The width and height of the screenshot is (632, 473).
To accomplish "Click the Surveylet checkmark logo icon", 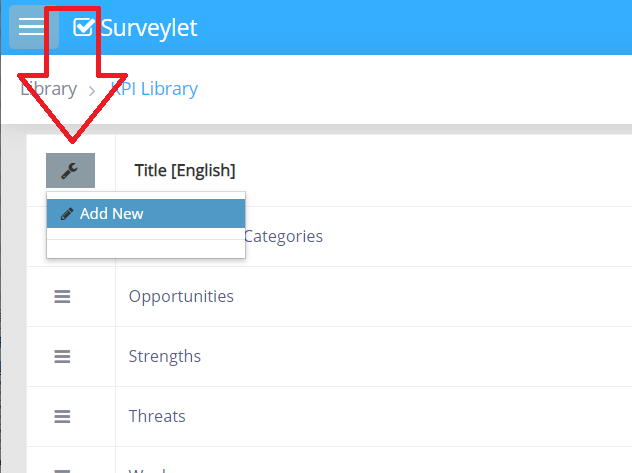I will (84, 27).
